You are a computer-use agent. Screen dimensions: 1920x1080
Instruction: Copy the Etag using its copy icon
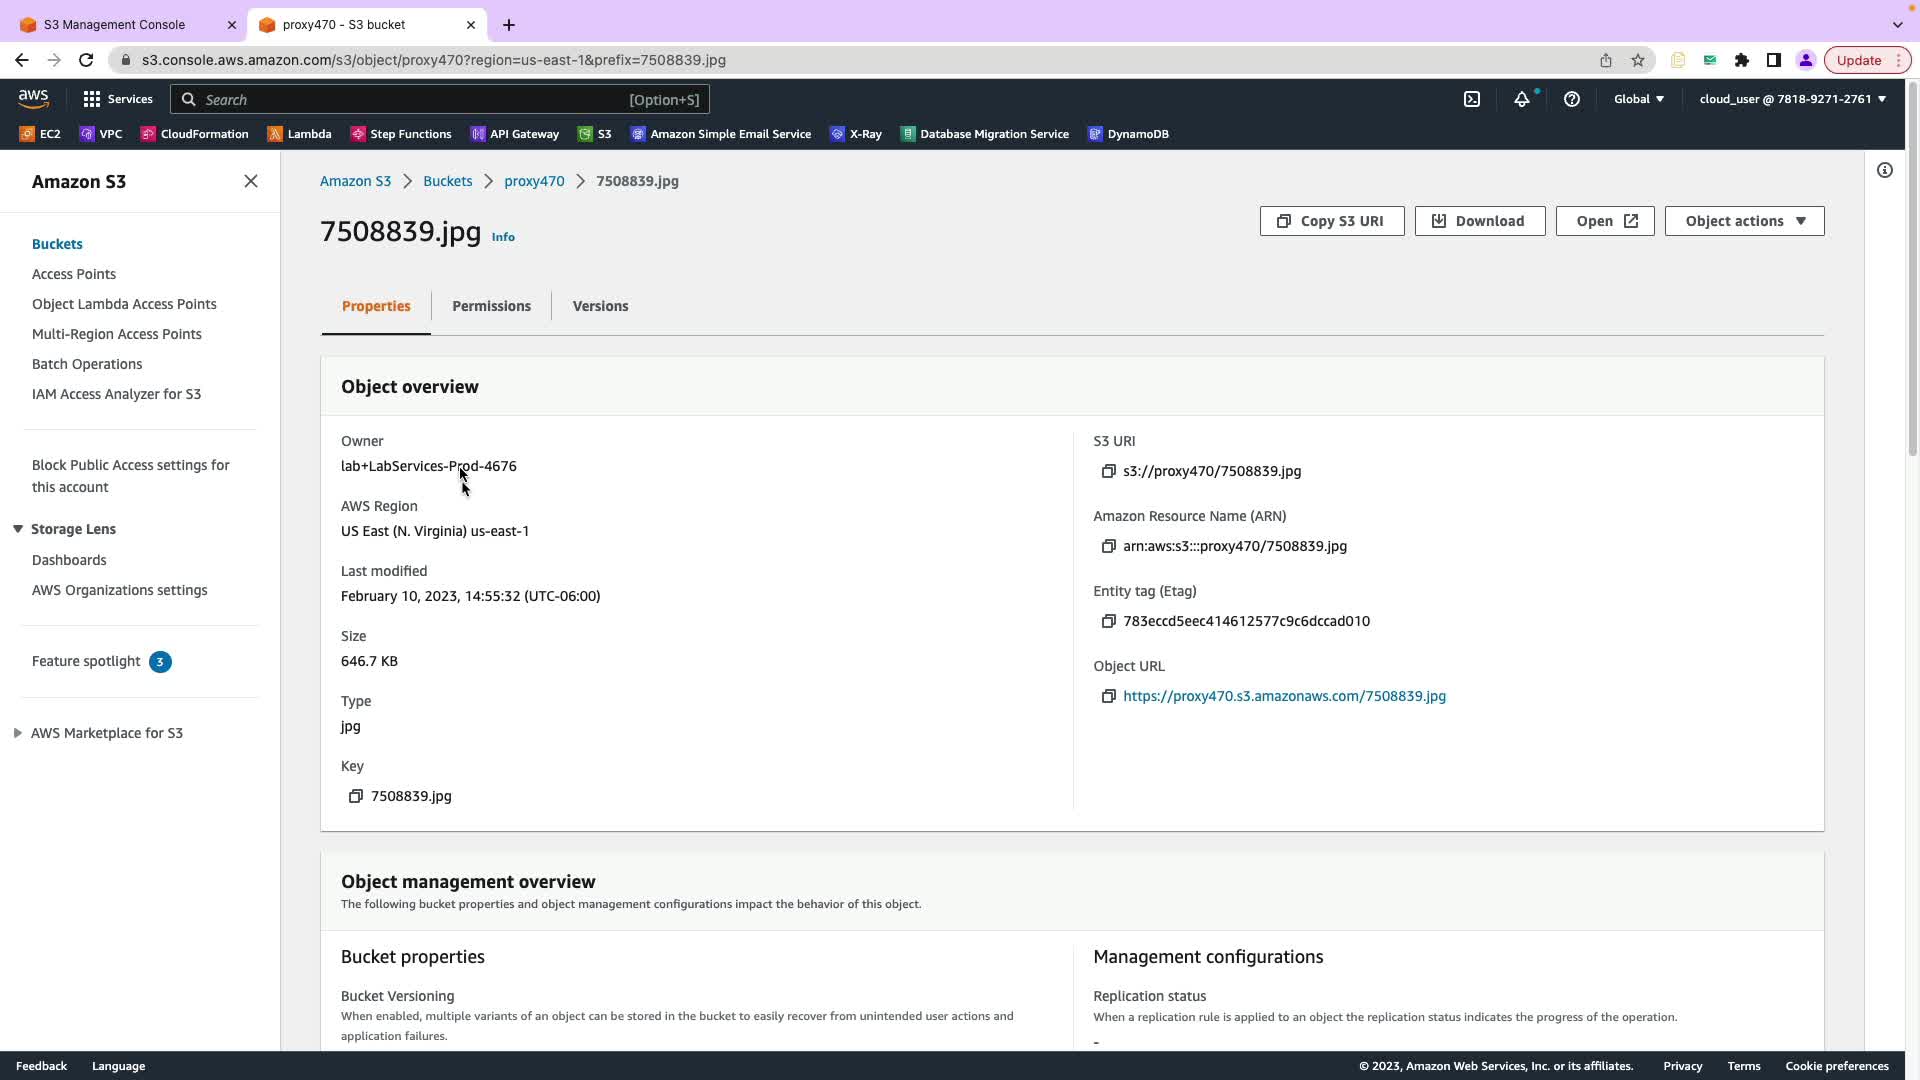pyautogui.click(x=1108, y=621)
